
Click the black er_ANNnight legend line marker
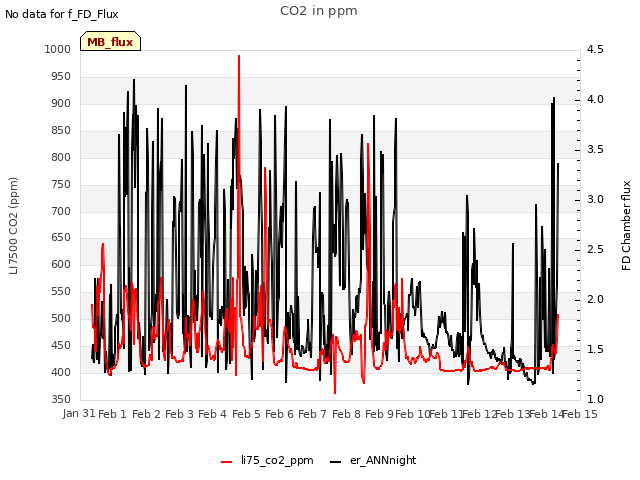[335, 462]
